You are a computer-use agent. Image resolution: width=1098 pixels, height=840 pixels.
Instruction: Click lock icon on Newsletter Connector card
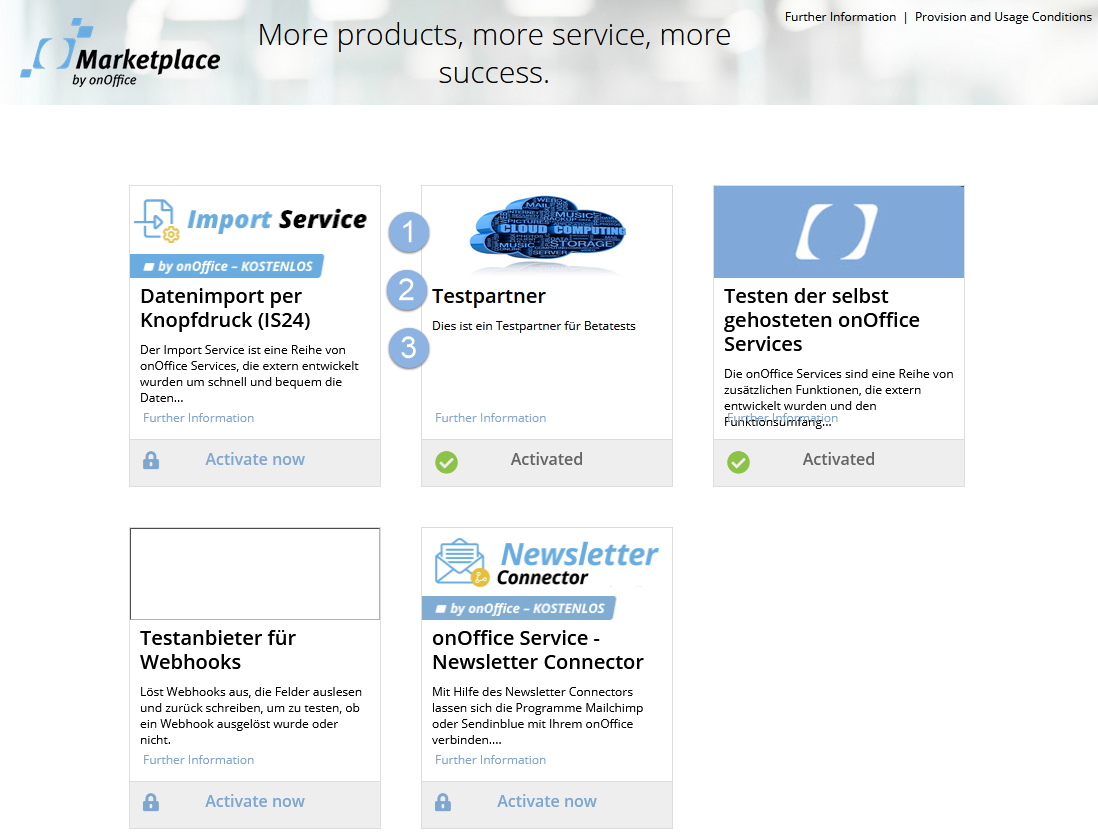point(443,802)
